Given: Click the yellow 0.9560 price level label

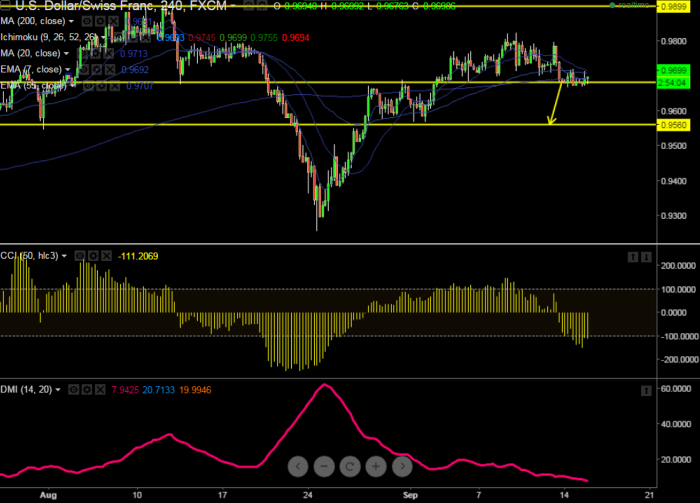Looking at the screenshot, I should [x=673, y=125].
